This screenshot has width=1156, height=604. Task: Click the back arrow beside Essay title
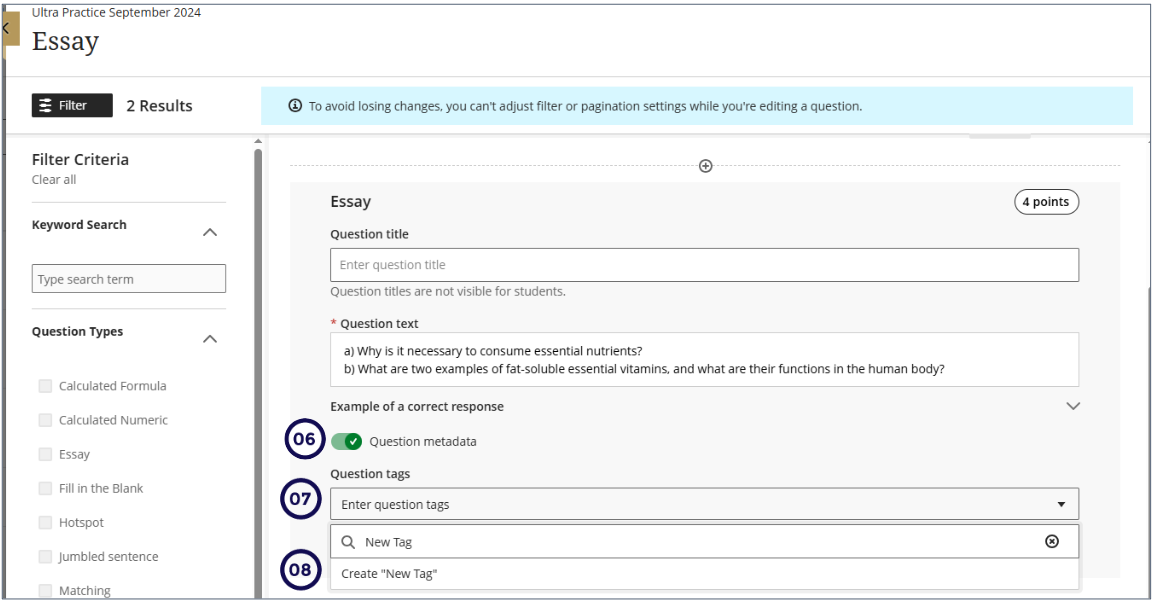coord(8,29)
